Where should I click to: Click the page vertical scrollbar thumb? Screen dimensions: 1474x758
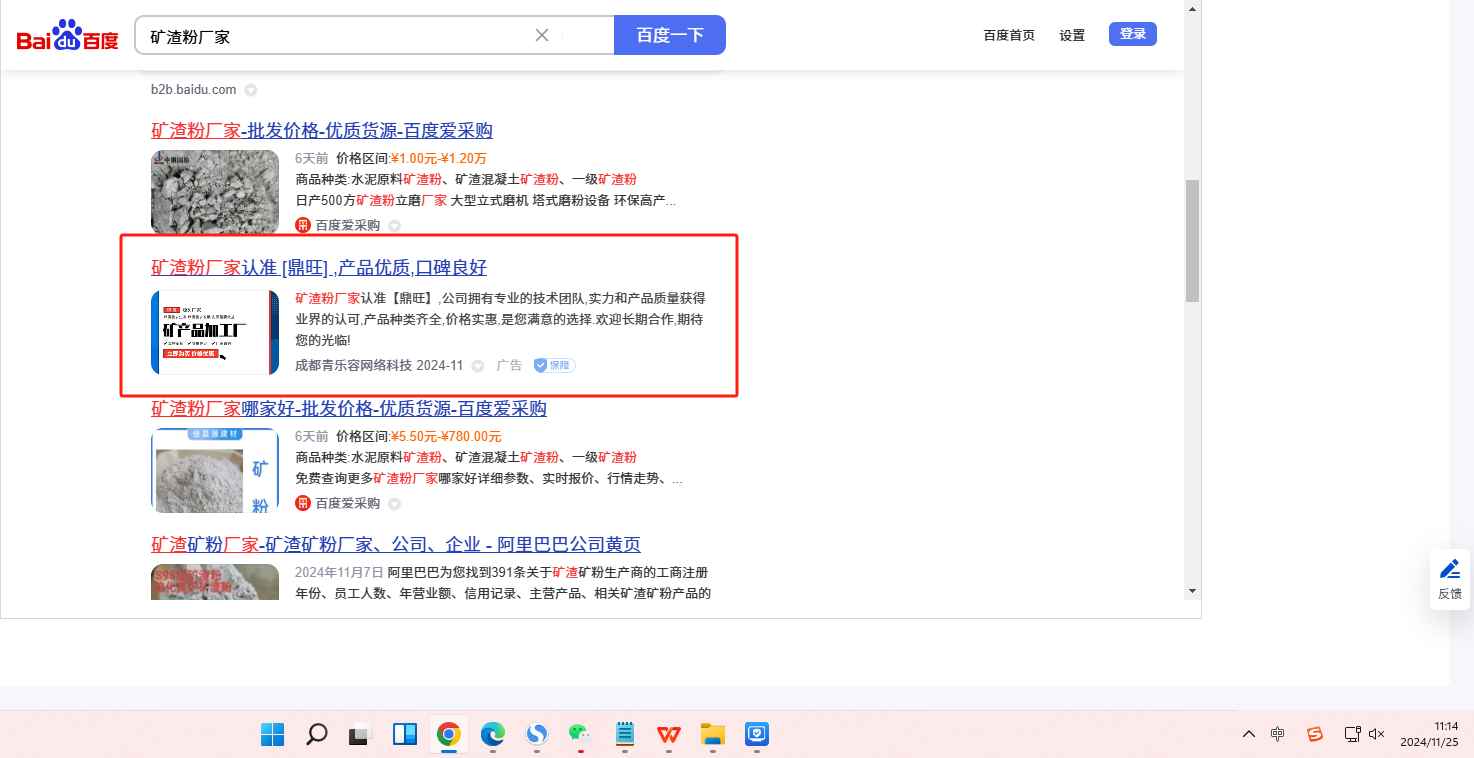pos(1192,240)
